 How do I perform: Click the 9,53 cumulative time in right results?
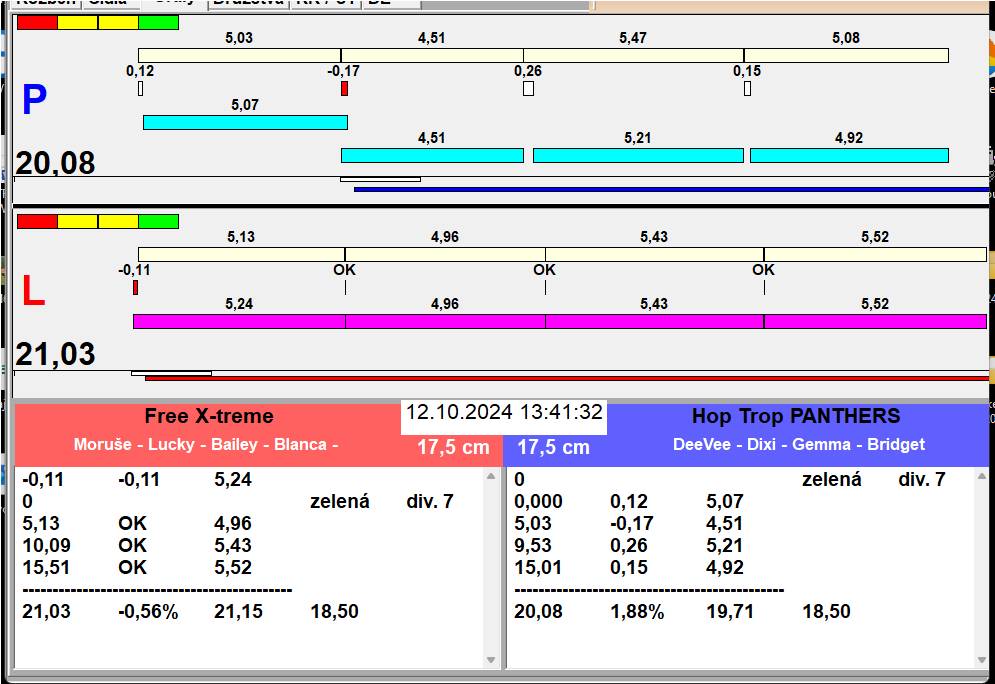532,546
